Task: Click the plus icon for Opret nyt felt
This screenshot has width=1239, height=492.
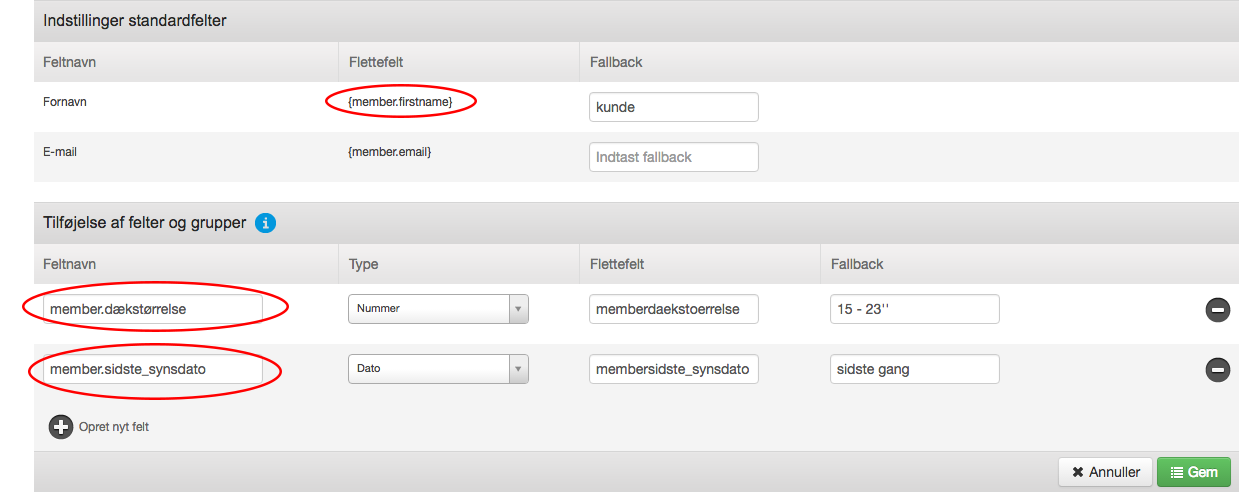Action: tap(61, 426)
